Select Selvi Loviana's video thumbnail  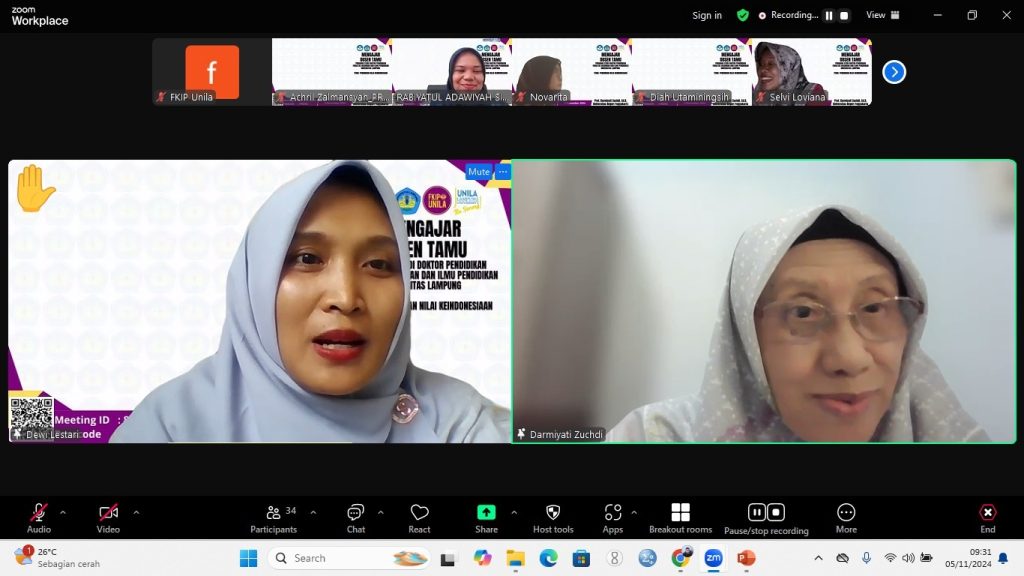tap(811, 72)
